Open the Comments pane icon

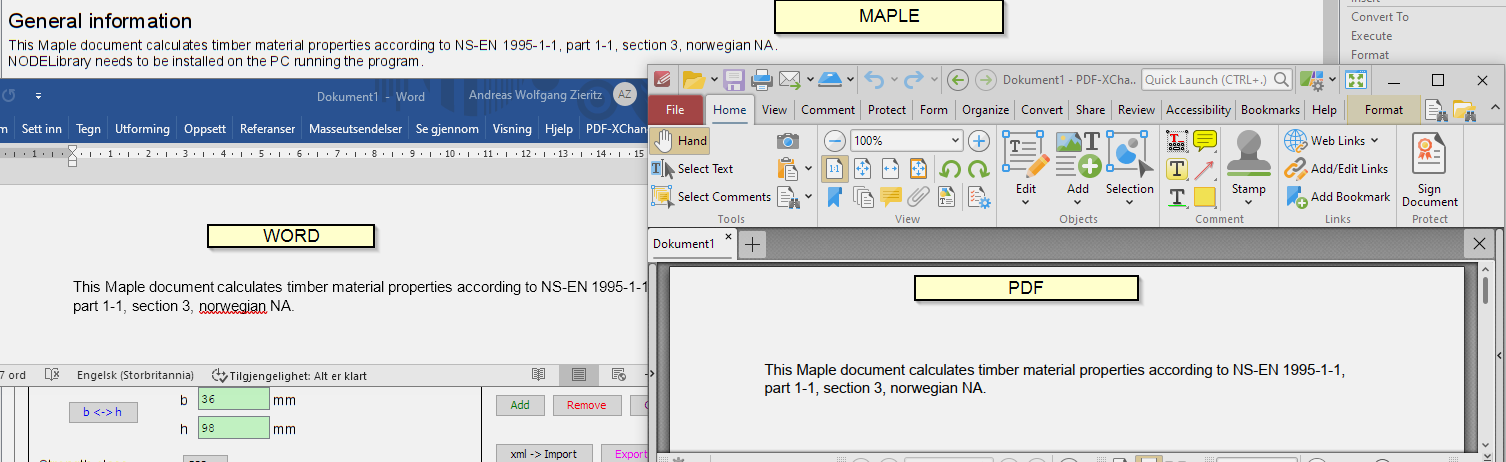(x=890, y=197)
